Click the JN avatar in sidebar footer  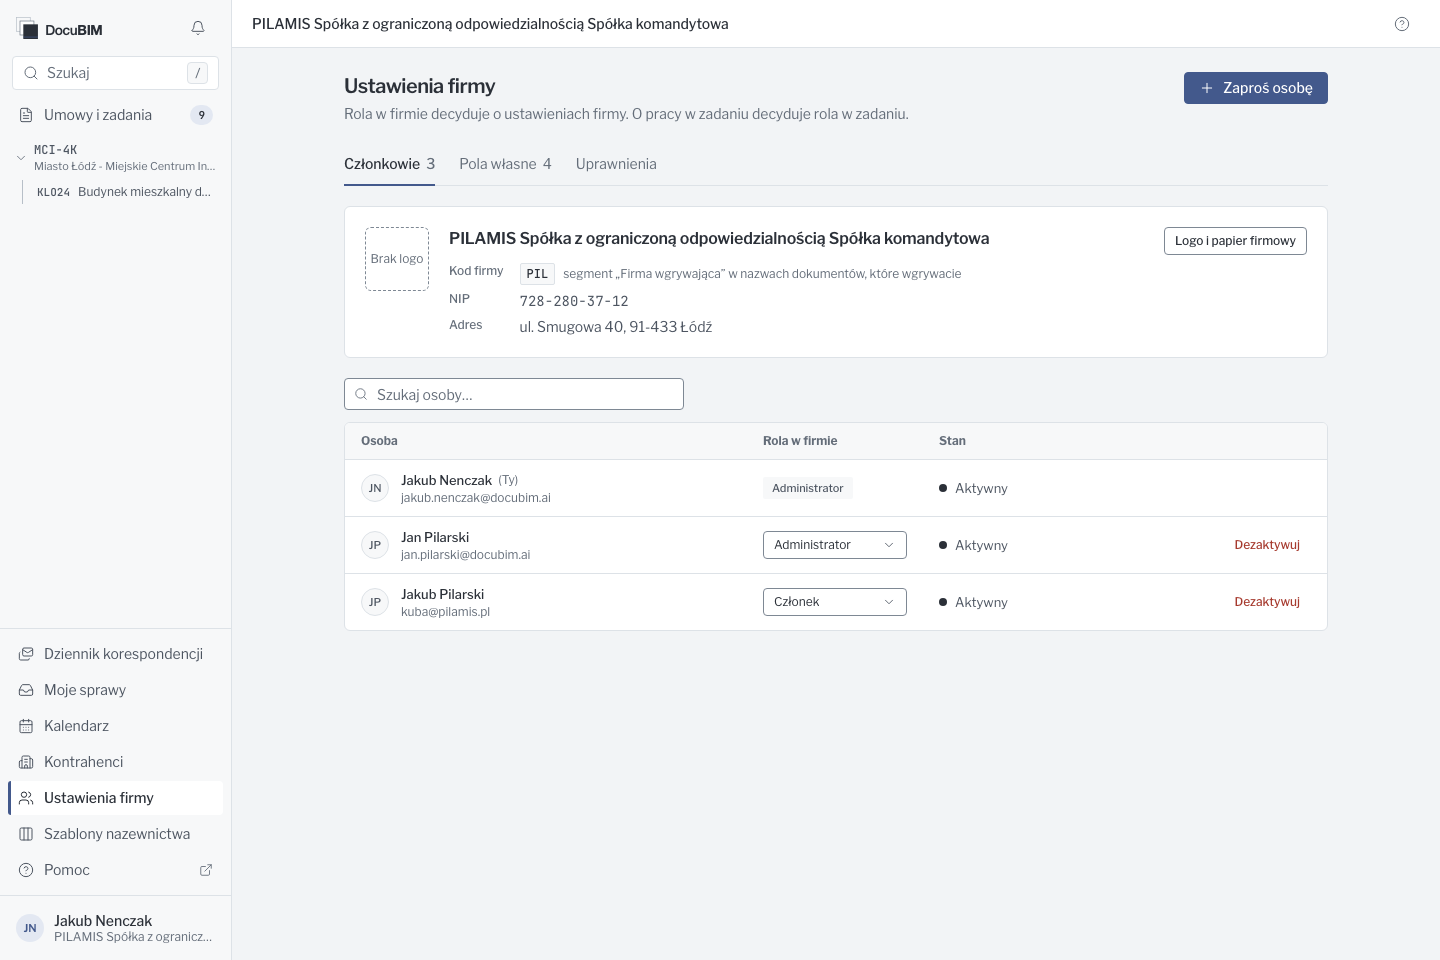click(x=30, y=928)
